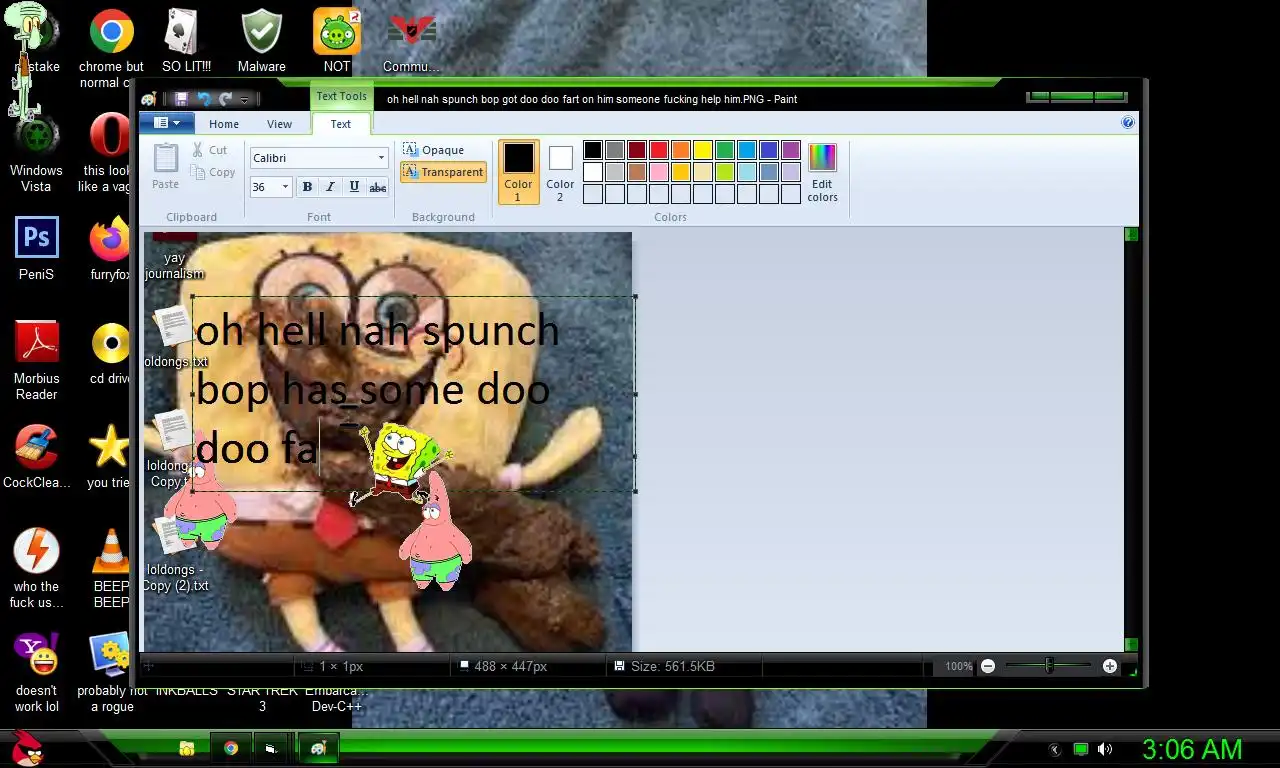Image resolution: width=1280 pixels, height=768 pixels.
Task: Pick the red palette swatch
Action: [x=659, y=150]
